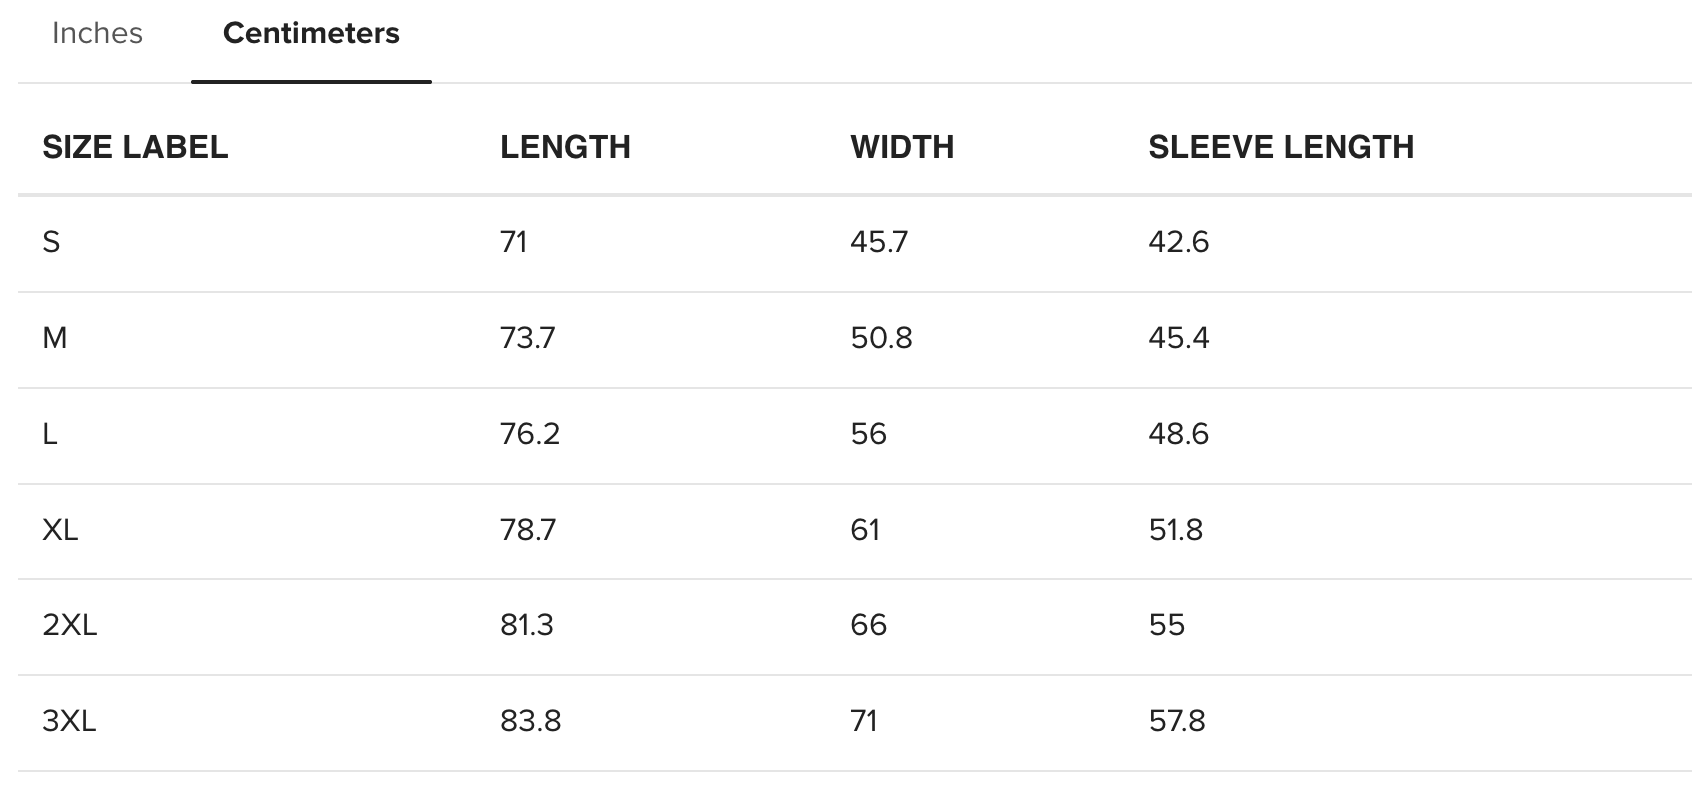Click the SIZE LABEL column header

tap(135, 148)
